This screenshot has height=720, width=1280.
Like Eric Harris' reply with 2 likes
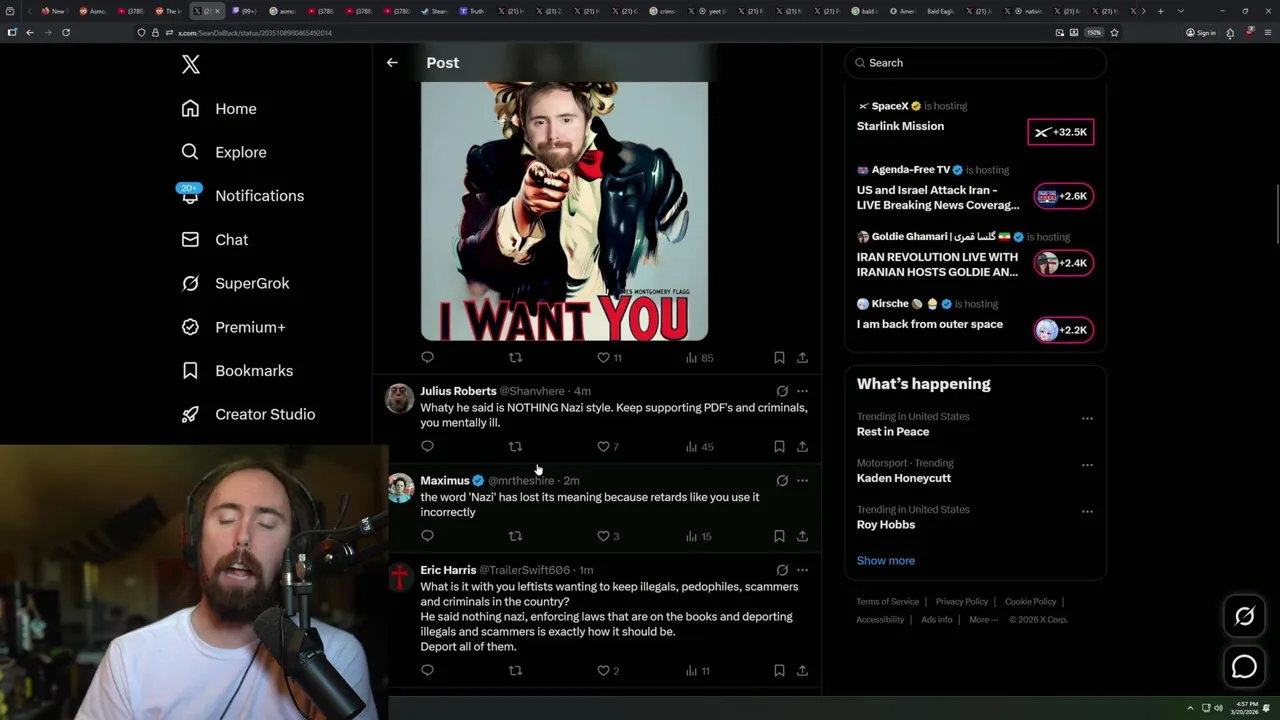tap(608, 671)
